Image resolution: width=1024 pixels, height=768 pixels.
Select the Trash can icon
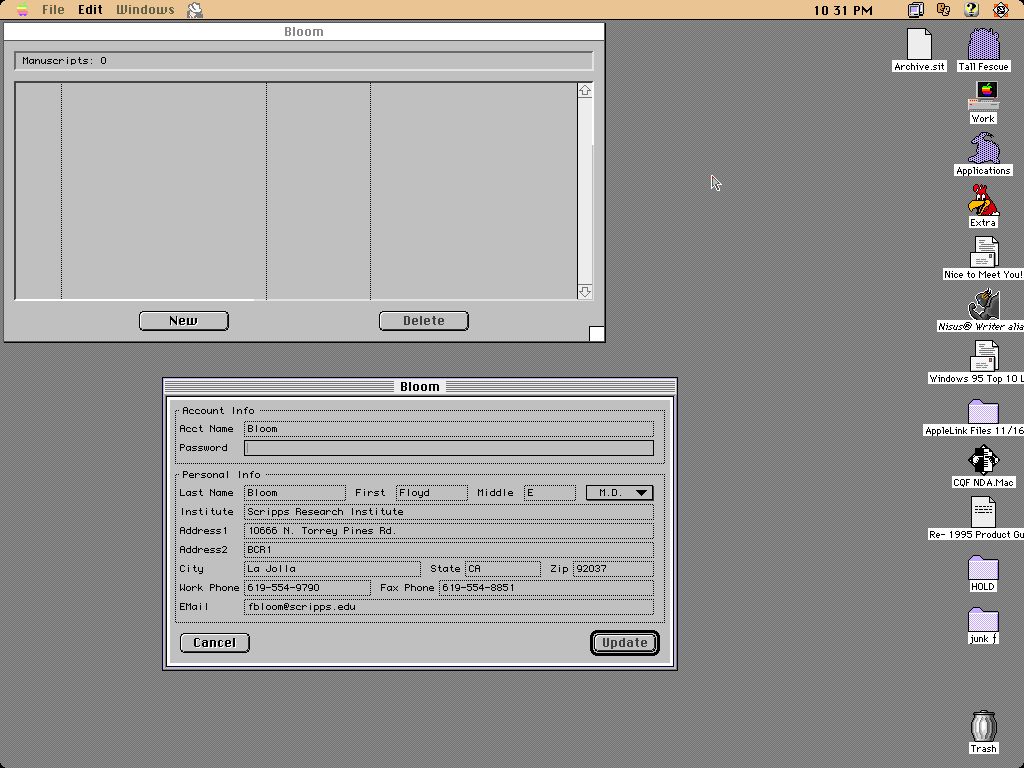click(x=983, y=726)
